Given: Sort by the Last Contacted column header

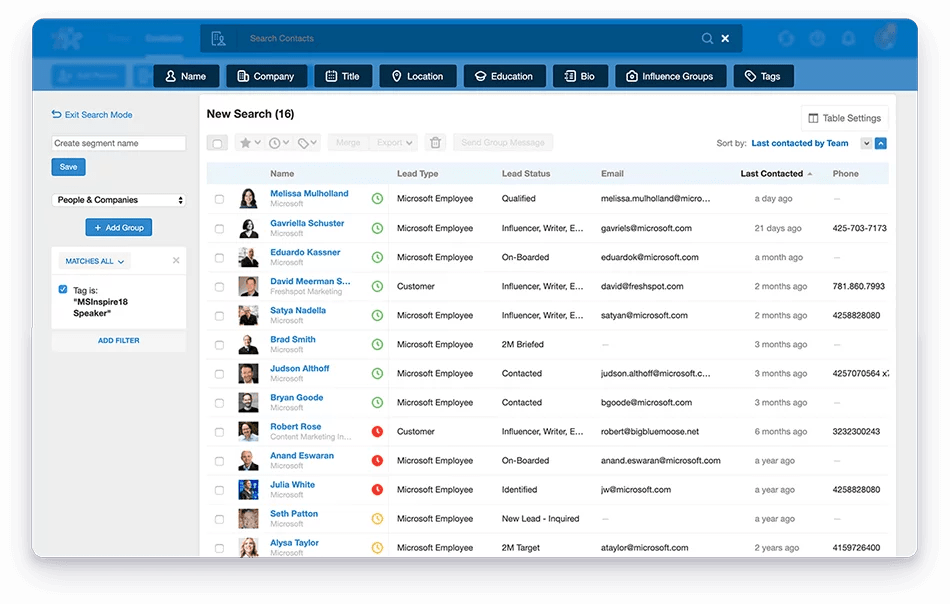Looking at the screenshot, I should point(773,173).
